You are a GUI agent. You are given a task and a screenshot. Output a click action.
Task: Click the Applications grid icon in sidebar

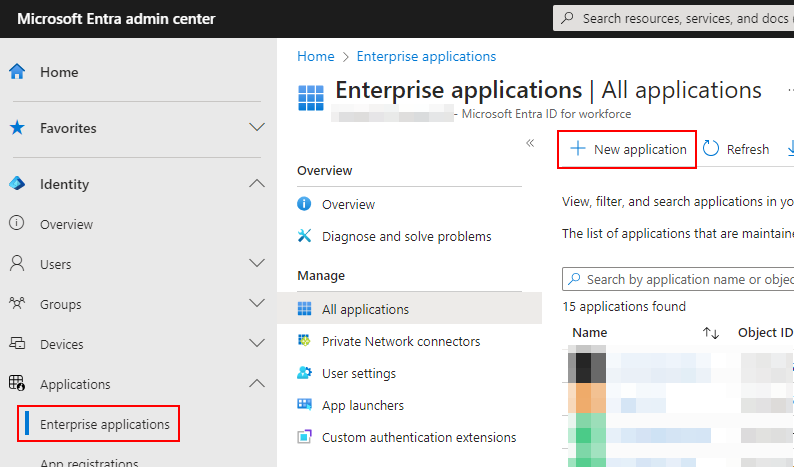pos(17,383)
